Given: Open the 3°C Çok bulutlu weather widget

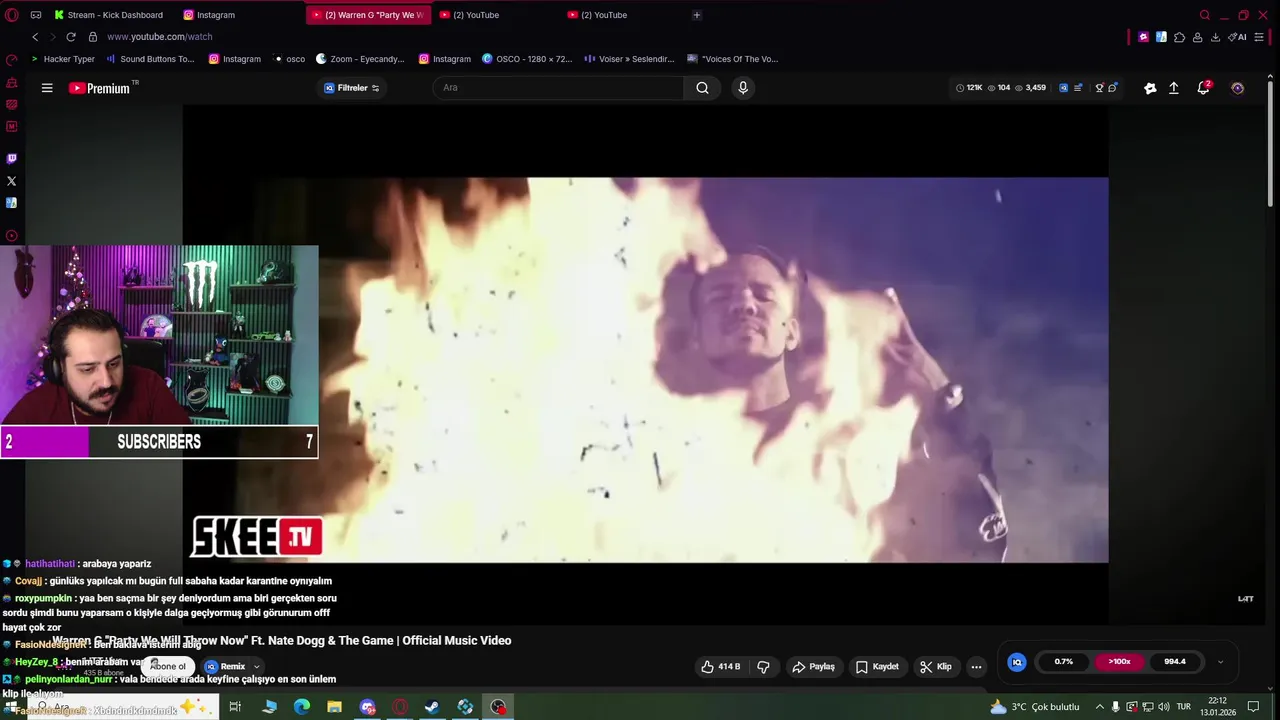Looking at the screenshot, I should 1034,707.
